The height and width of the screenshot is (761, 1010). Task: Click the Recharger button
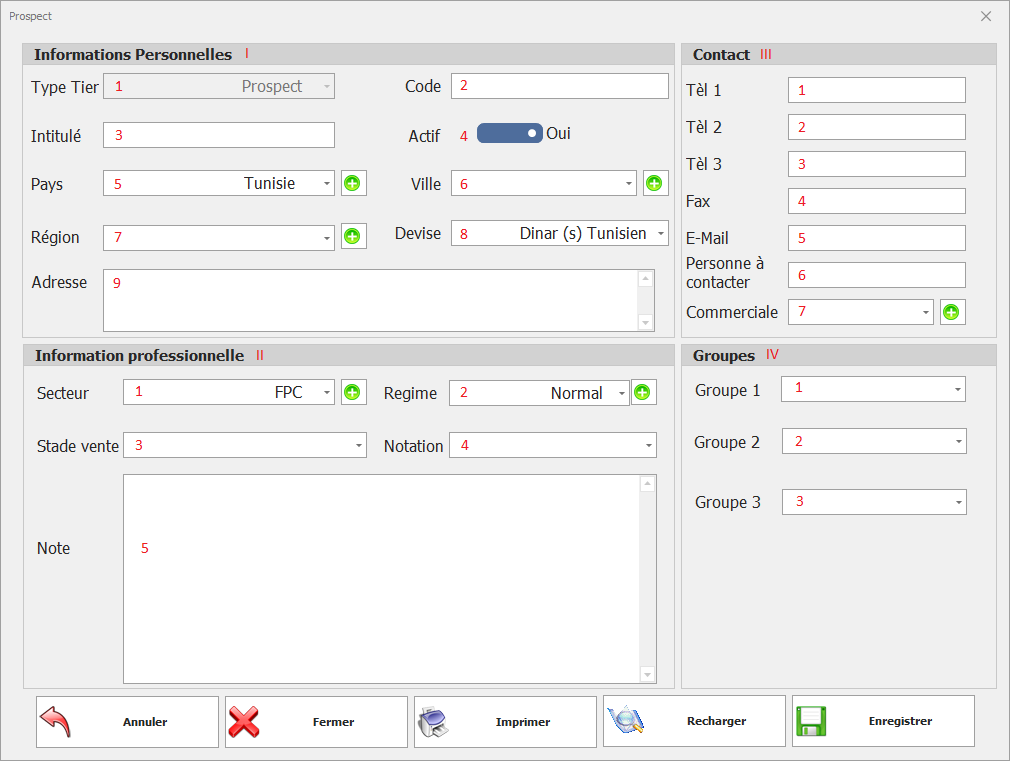694,721
